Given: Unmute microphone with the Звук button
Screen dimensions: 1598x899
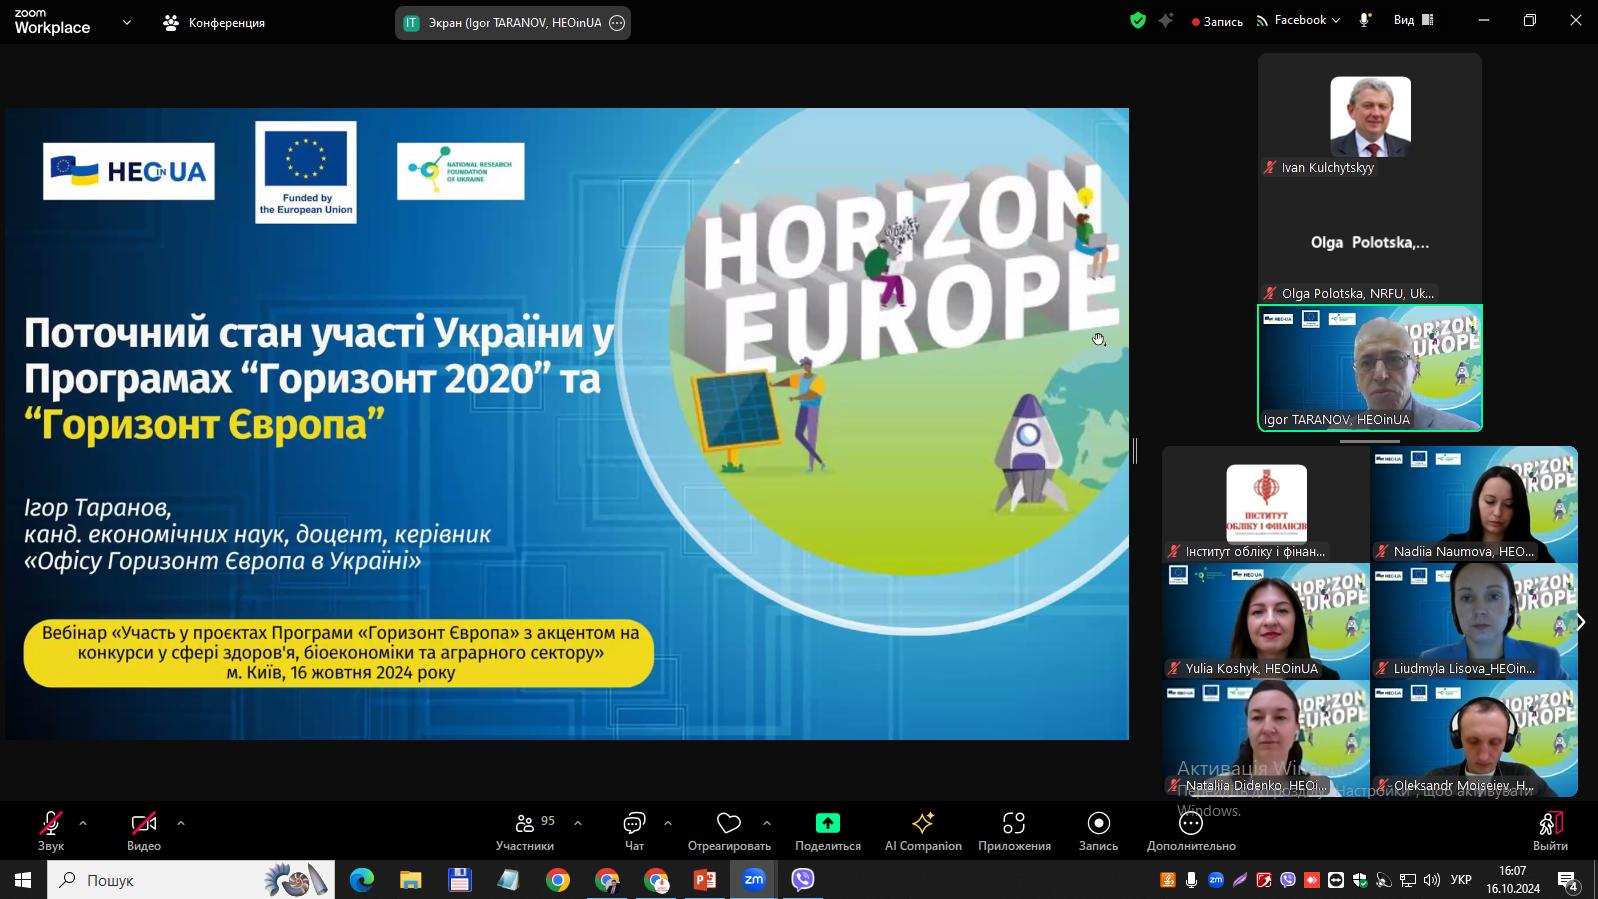Looking at the screenshot, I should click(50, 831).
